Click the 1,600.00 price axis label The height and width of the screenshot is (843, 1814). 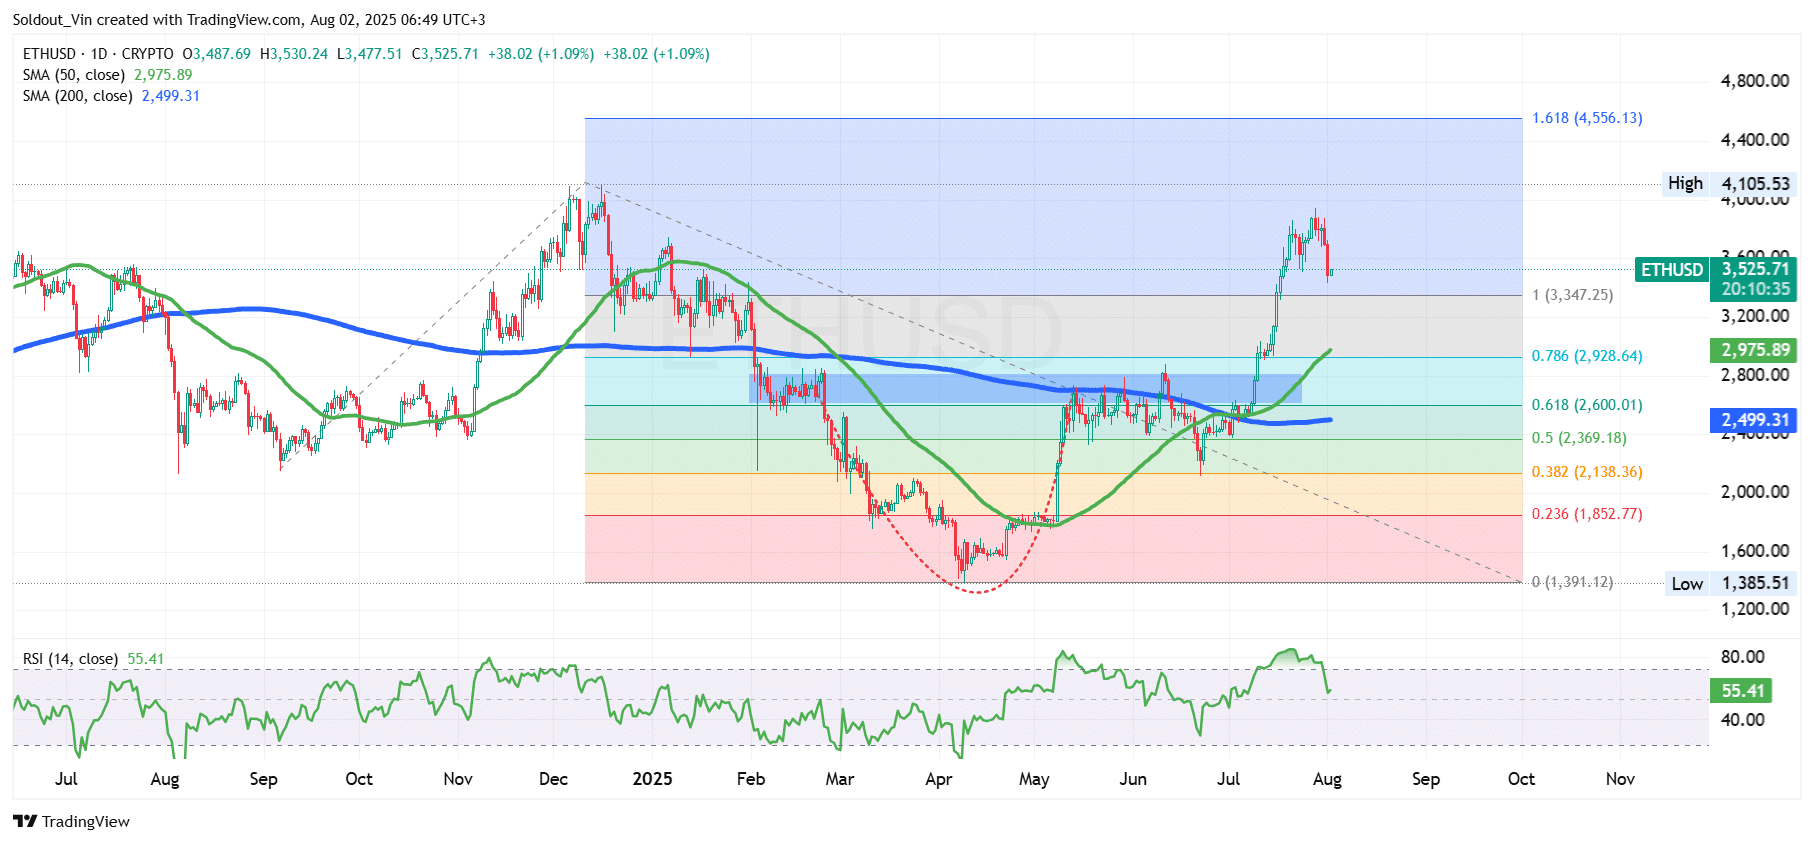pos(1755,551)
